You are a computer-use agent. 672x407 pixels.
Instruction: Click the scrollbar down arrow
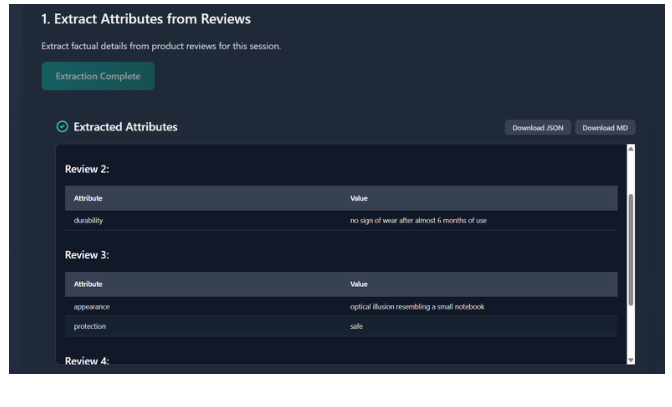tap(630, 358)
